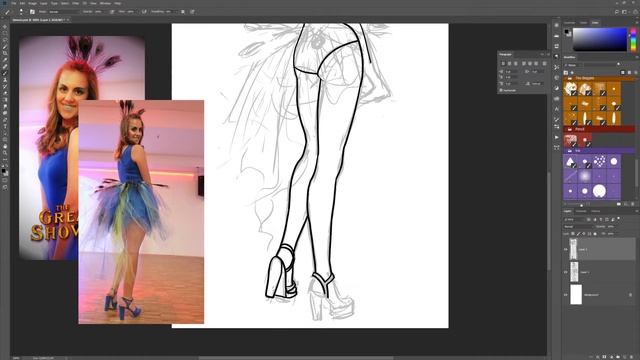The width and height of the screenshot is (640, 360).
Task: Open the brush Mode dropdown in options bar
Action: coord(63,12)
